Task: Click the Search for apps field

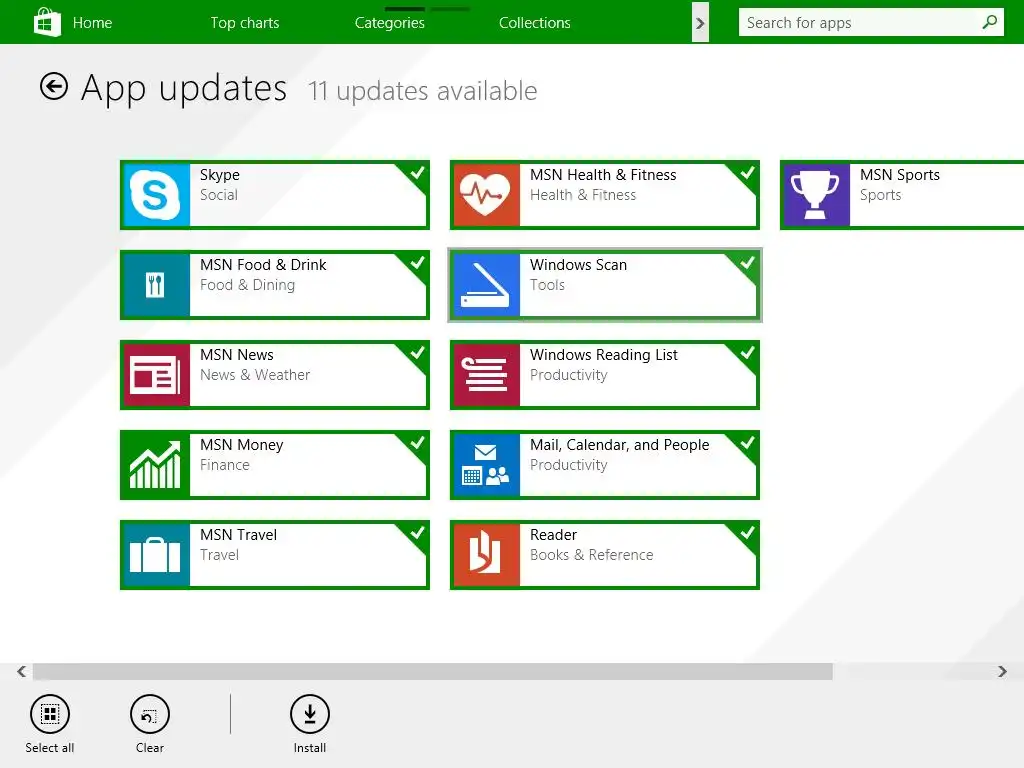Action: click(x=871, y=23)
